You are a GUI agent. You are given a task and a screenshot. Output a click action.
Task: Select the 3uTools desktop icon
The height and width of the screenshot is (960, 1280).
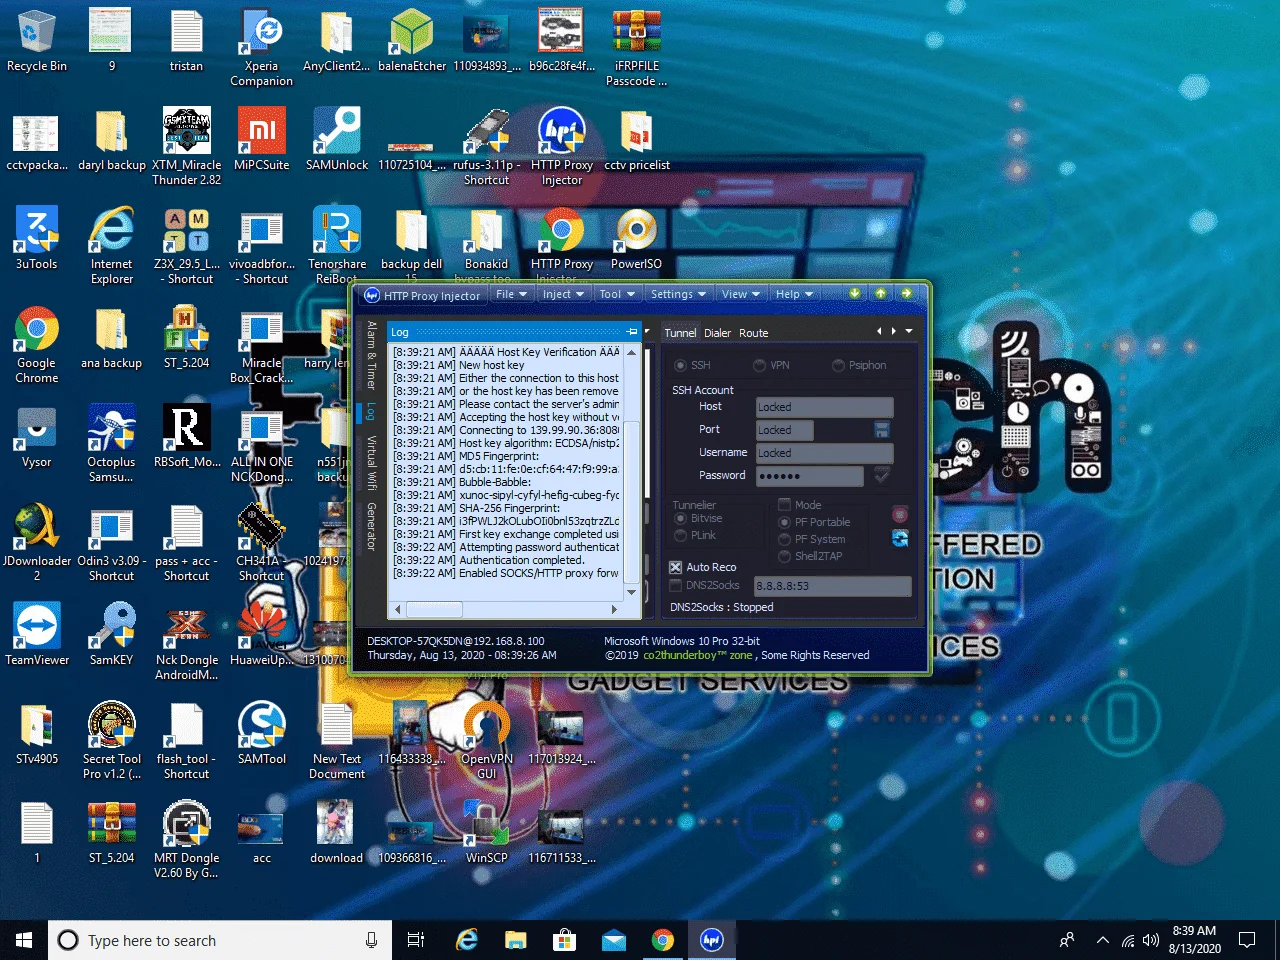pyautogui.click(x=37, y=239)
